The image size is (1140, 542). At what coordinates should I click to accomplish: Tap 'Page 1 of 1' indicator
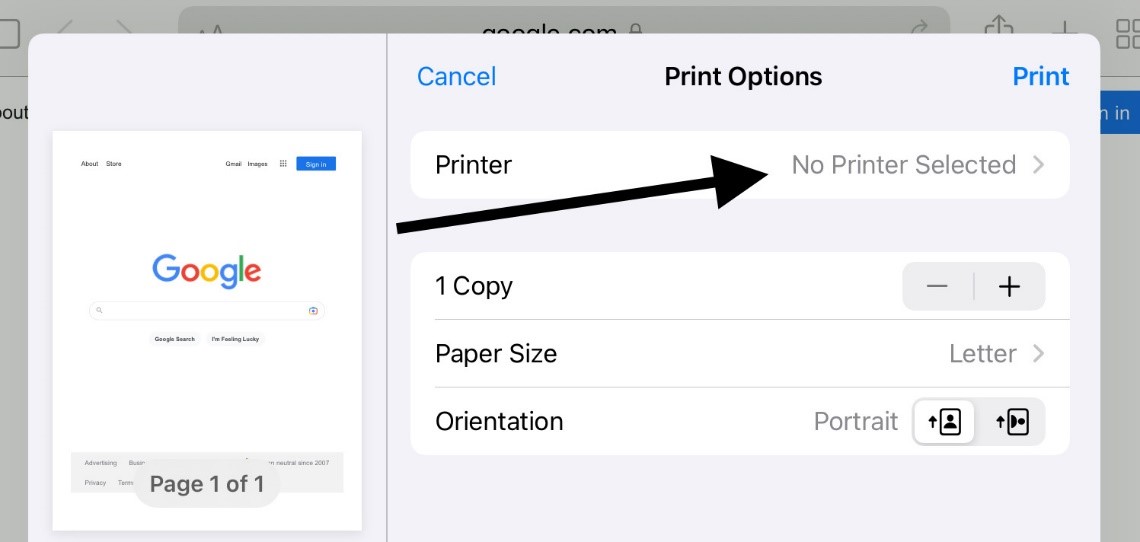coord(207,485)
